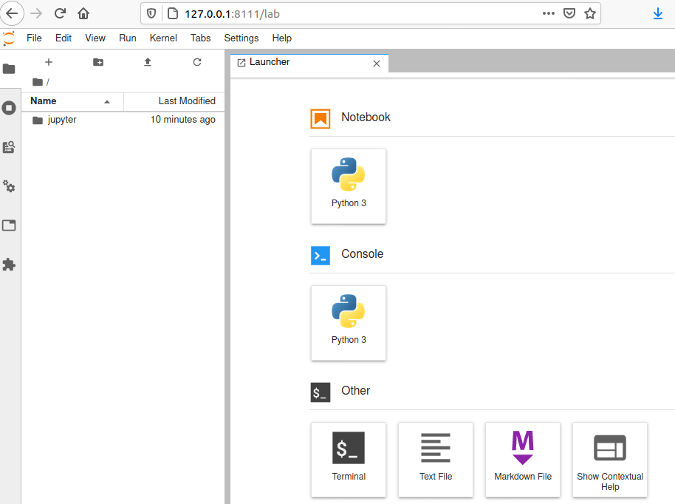Show the Property Inspector gears icon

[9, 186]
